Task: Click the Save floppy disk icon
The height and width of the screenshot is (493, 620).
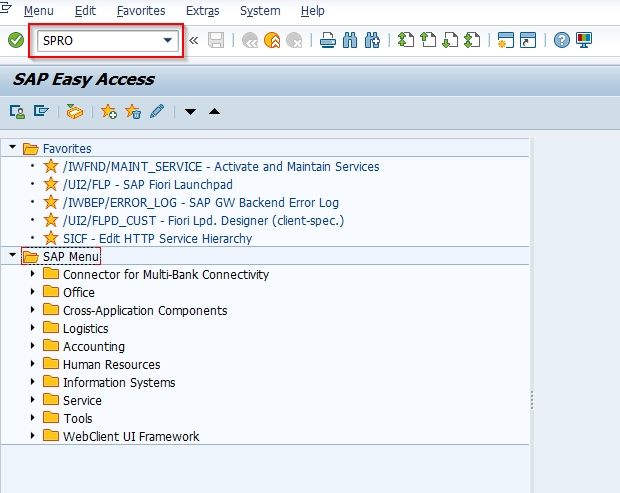Action: coord(216,40)
